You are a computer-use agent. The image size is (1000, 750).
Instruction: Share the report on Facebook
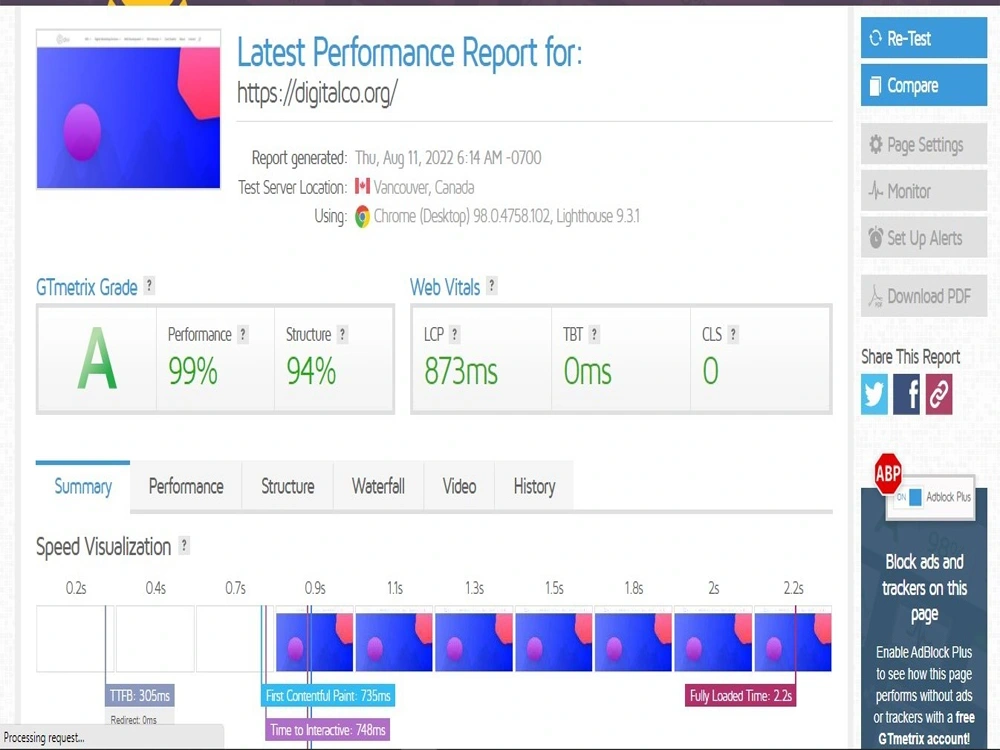[x=906, y=395]
